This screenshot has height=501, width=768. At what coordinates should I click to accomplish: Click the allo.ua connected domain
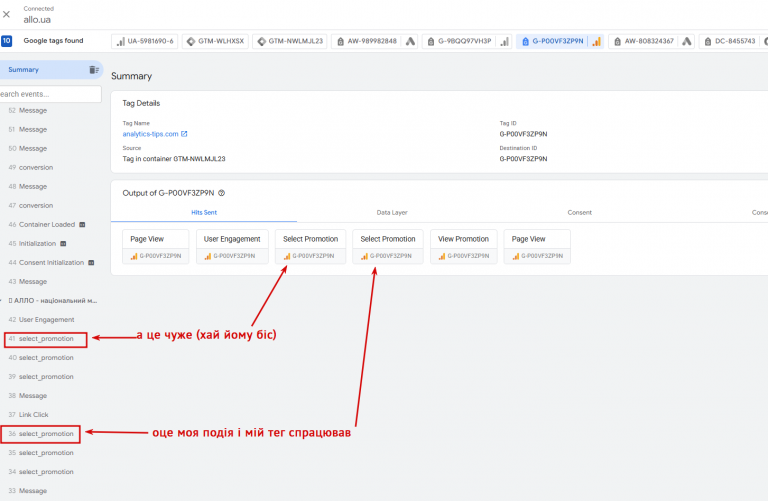click(x=37, y=20)
